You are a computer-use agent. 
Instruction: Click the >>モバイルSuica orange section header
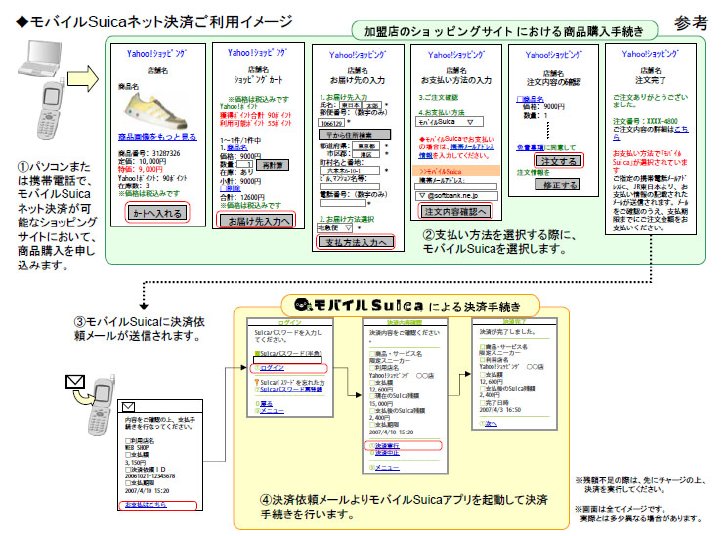[456, 171]
